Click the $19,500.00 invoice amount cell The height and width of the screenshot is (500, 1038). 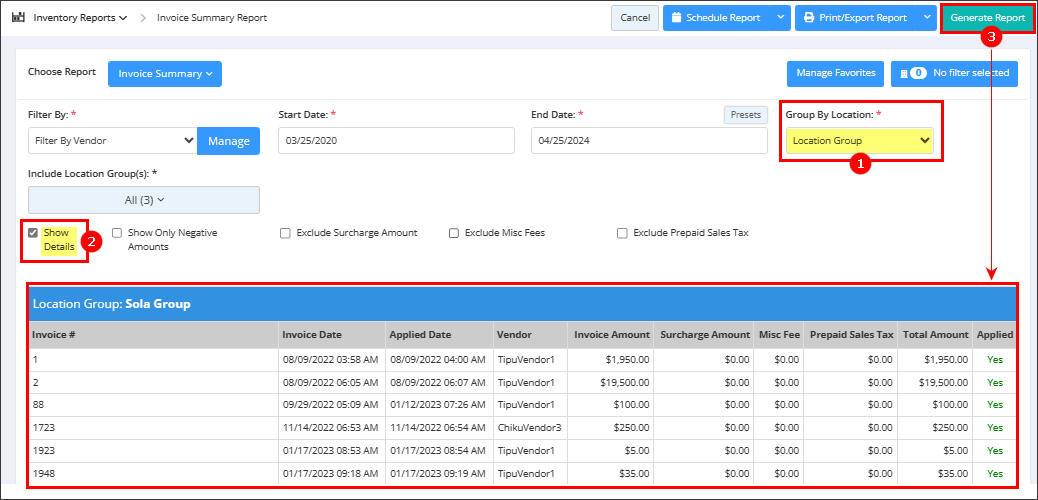[610, 382]
